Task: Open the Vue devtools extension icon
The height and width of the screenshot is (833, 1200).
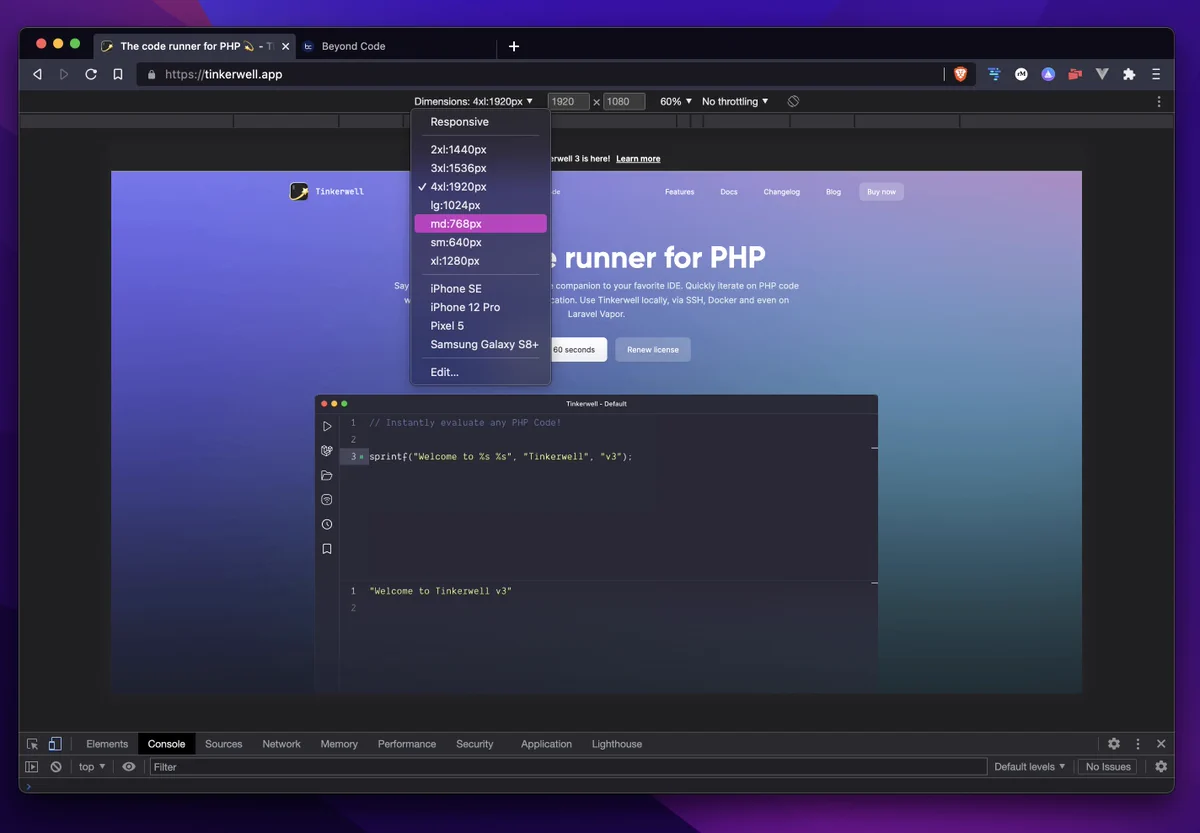Action: point(1102,74)
